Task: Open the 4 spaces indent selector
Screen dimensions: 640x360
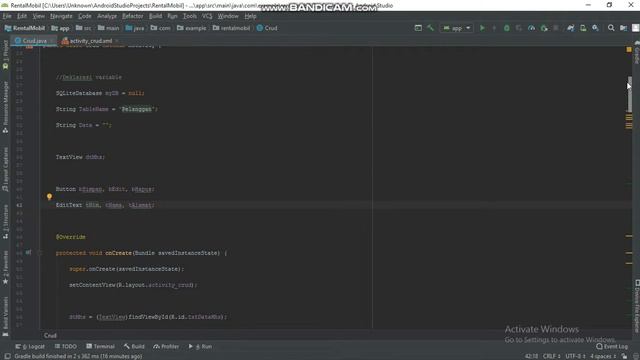Action: click(x=603, y=356)
